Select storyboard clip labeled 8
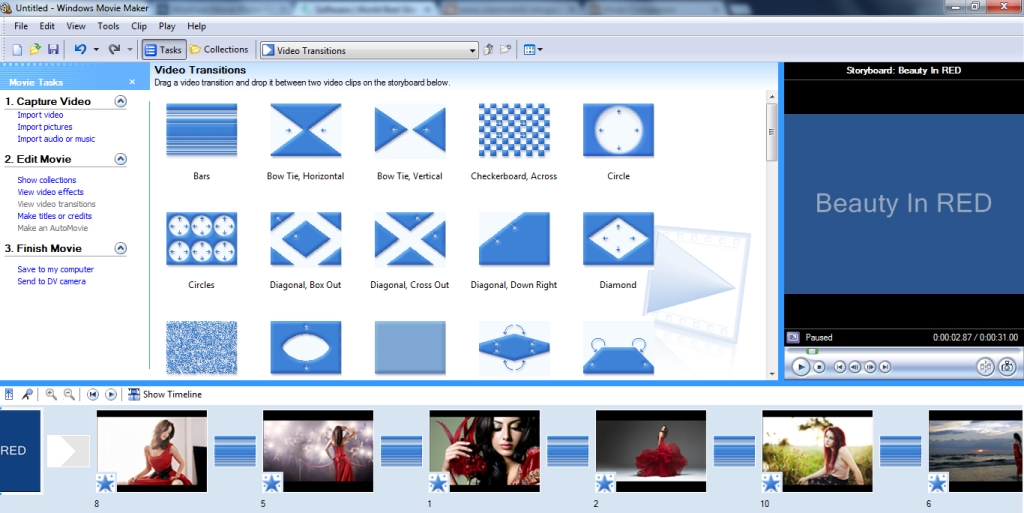 [152, 451]
